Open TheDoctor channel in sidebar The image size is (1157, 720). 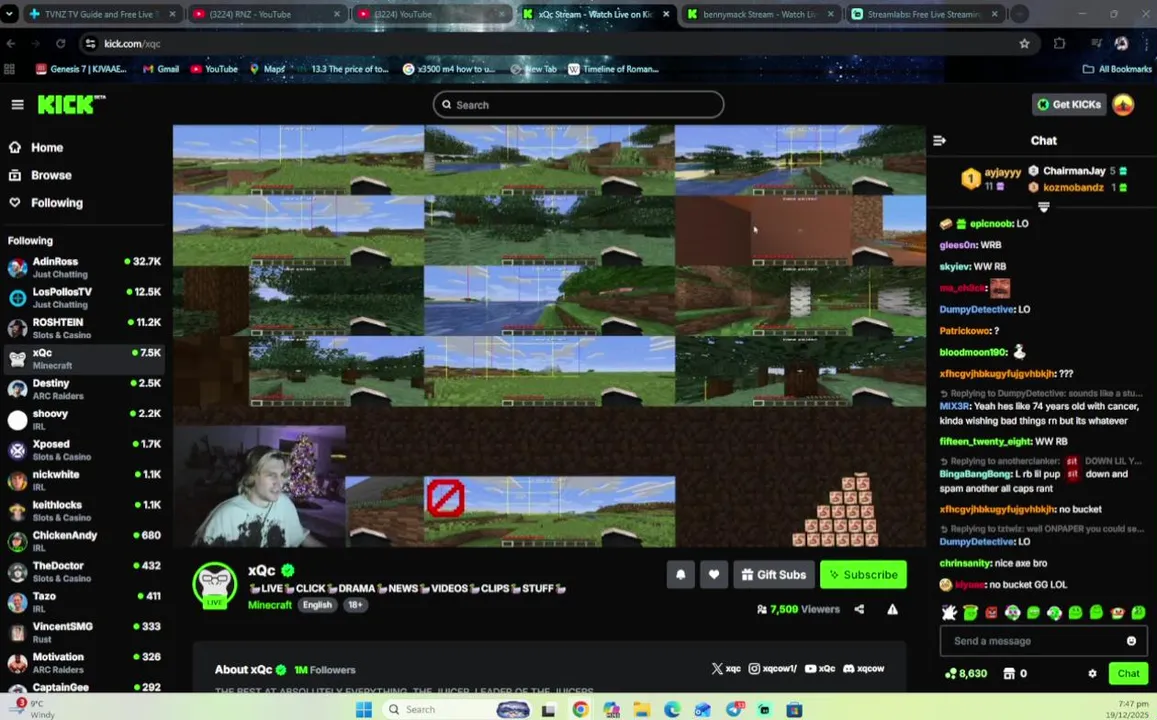84,571
